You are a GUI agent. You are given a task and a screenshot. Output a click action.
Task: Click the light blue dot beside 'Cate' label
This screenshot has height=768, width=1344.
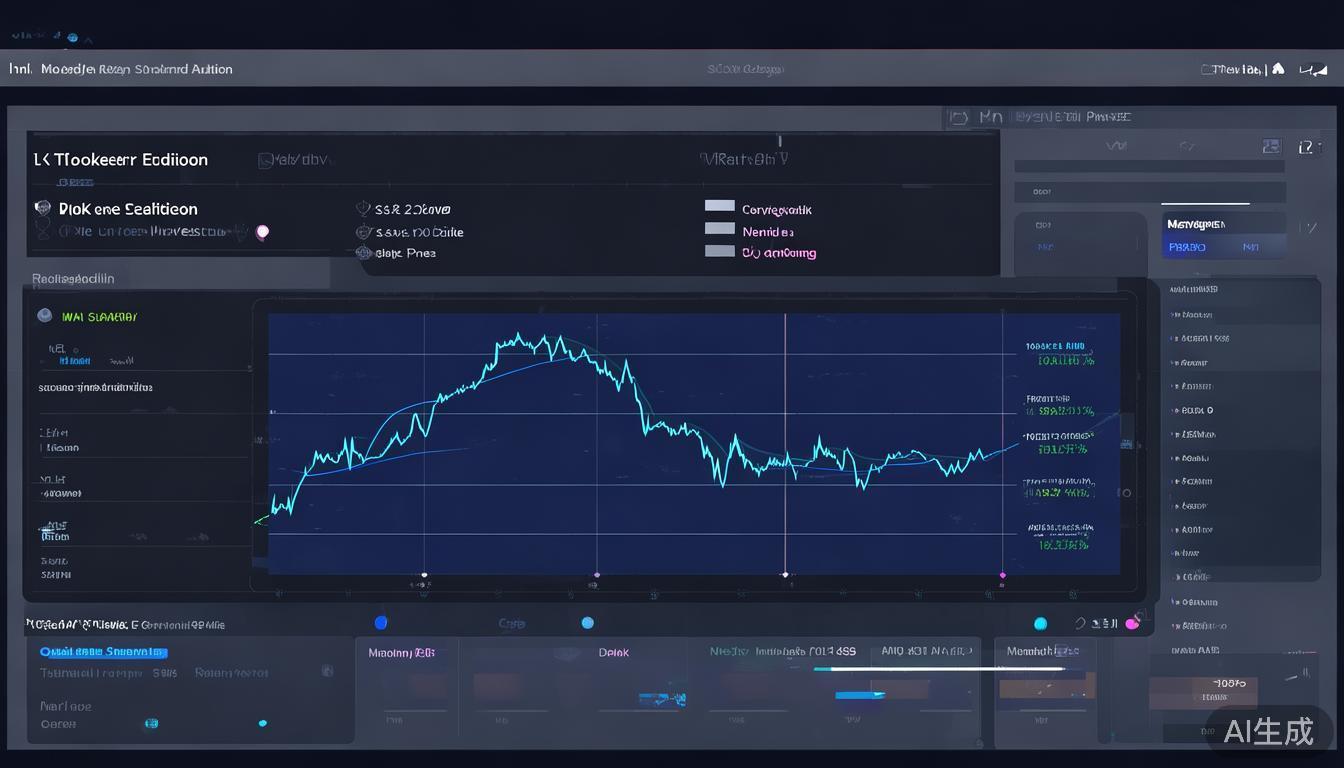point(588,622)
